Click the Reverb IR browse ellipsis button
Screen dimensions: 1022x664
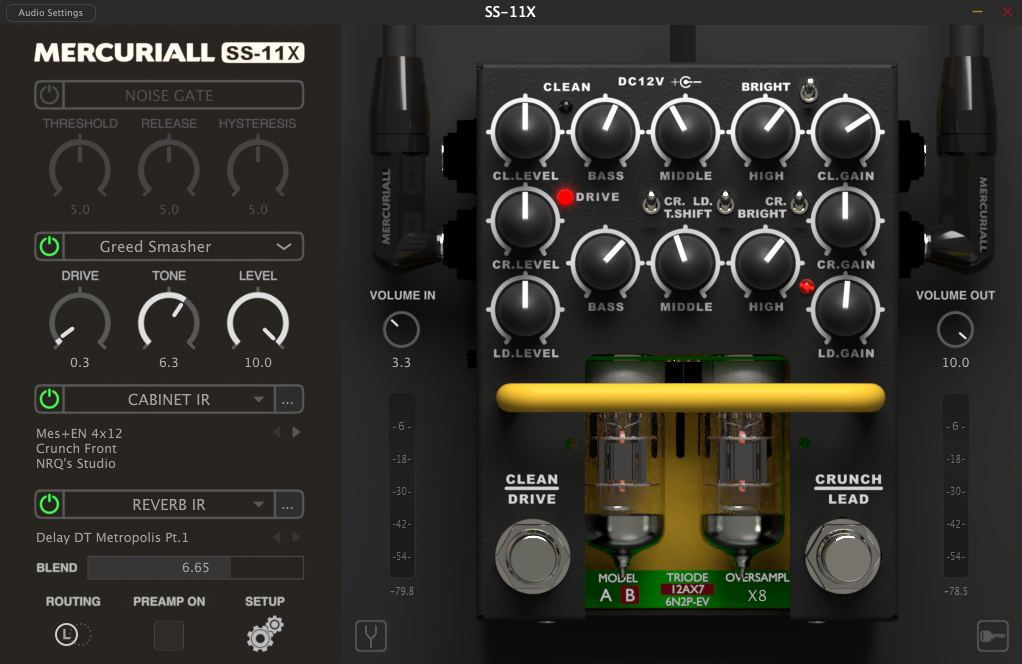coord(288,504)
